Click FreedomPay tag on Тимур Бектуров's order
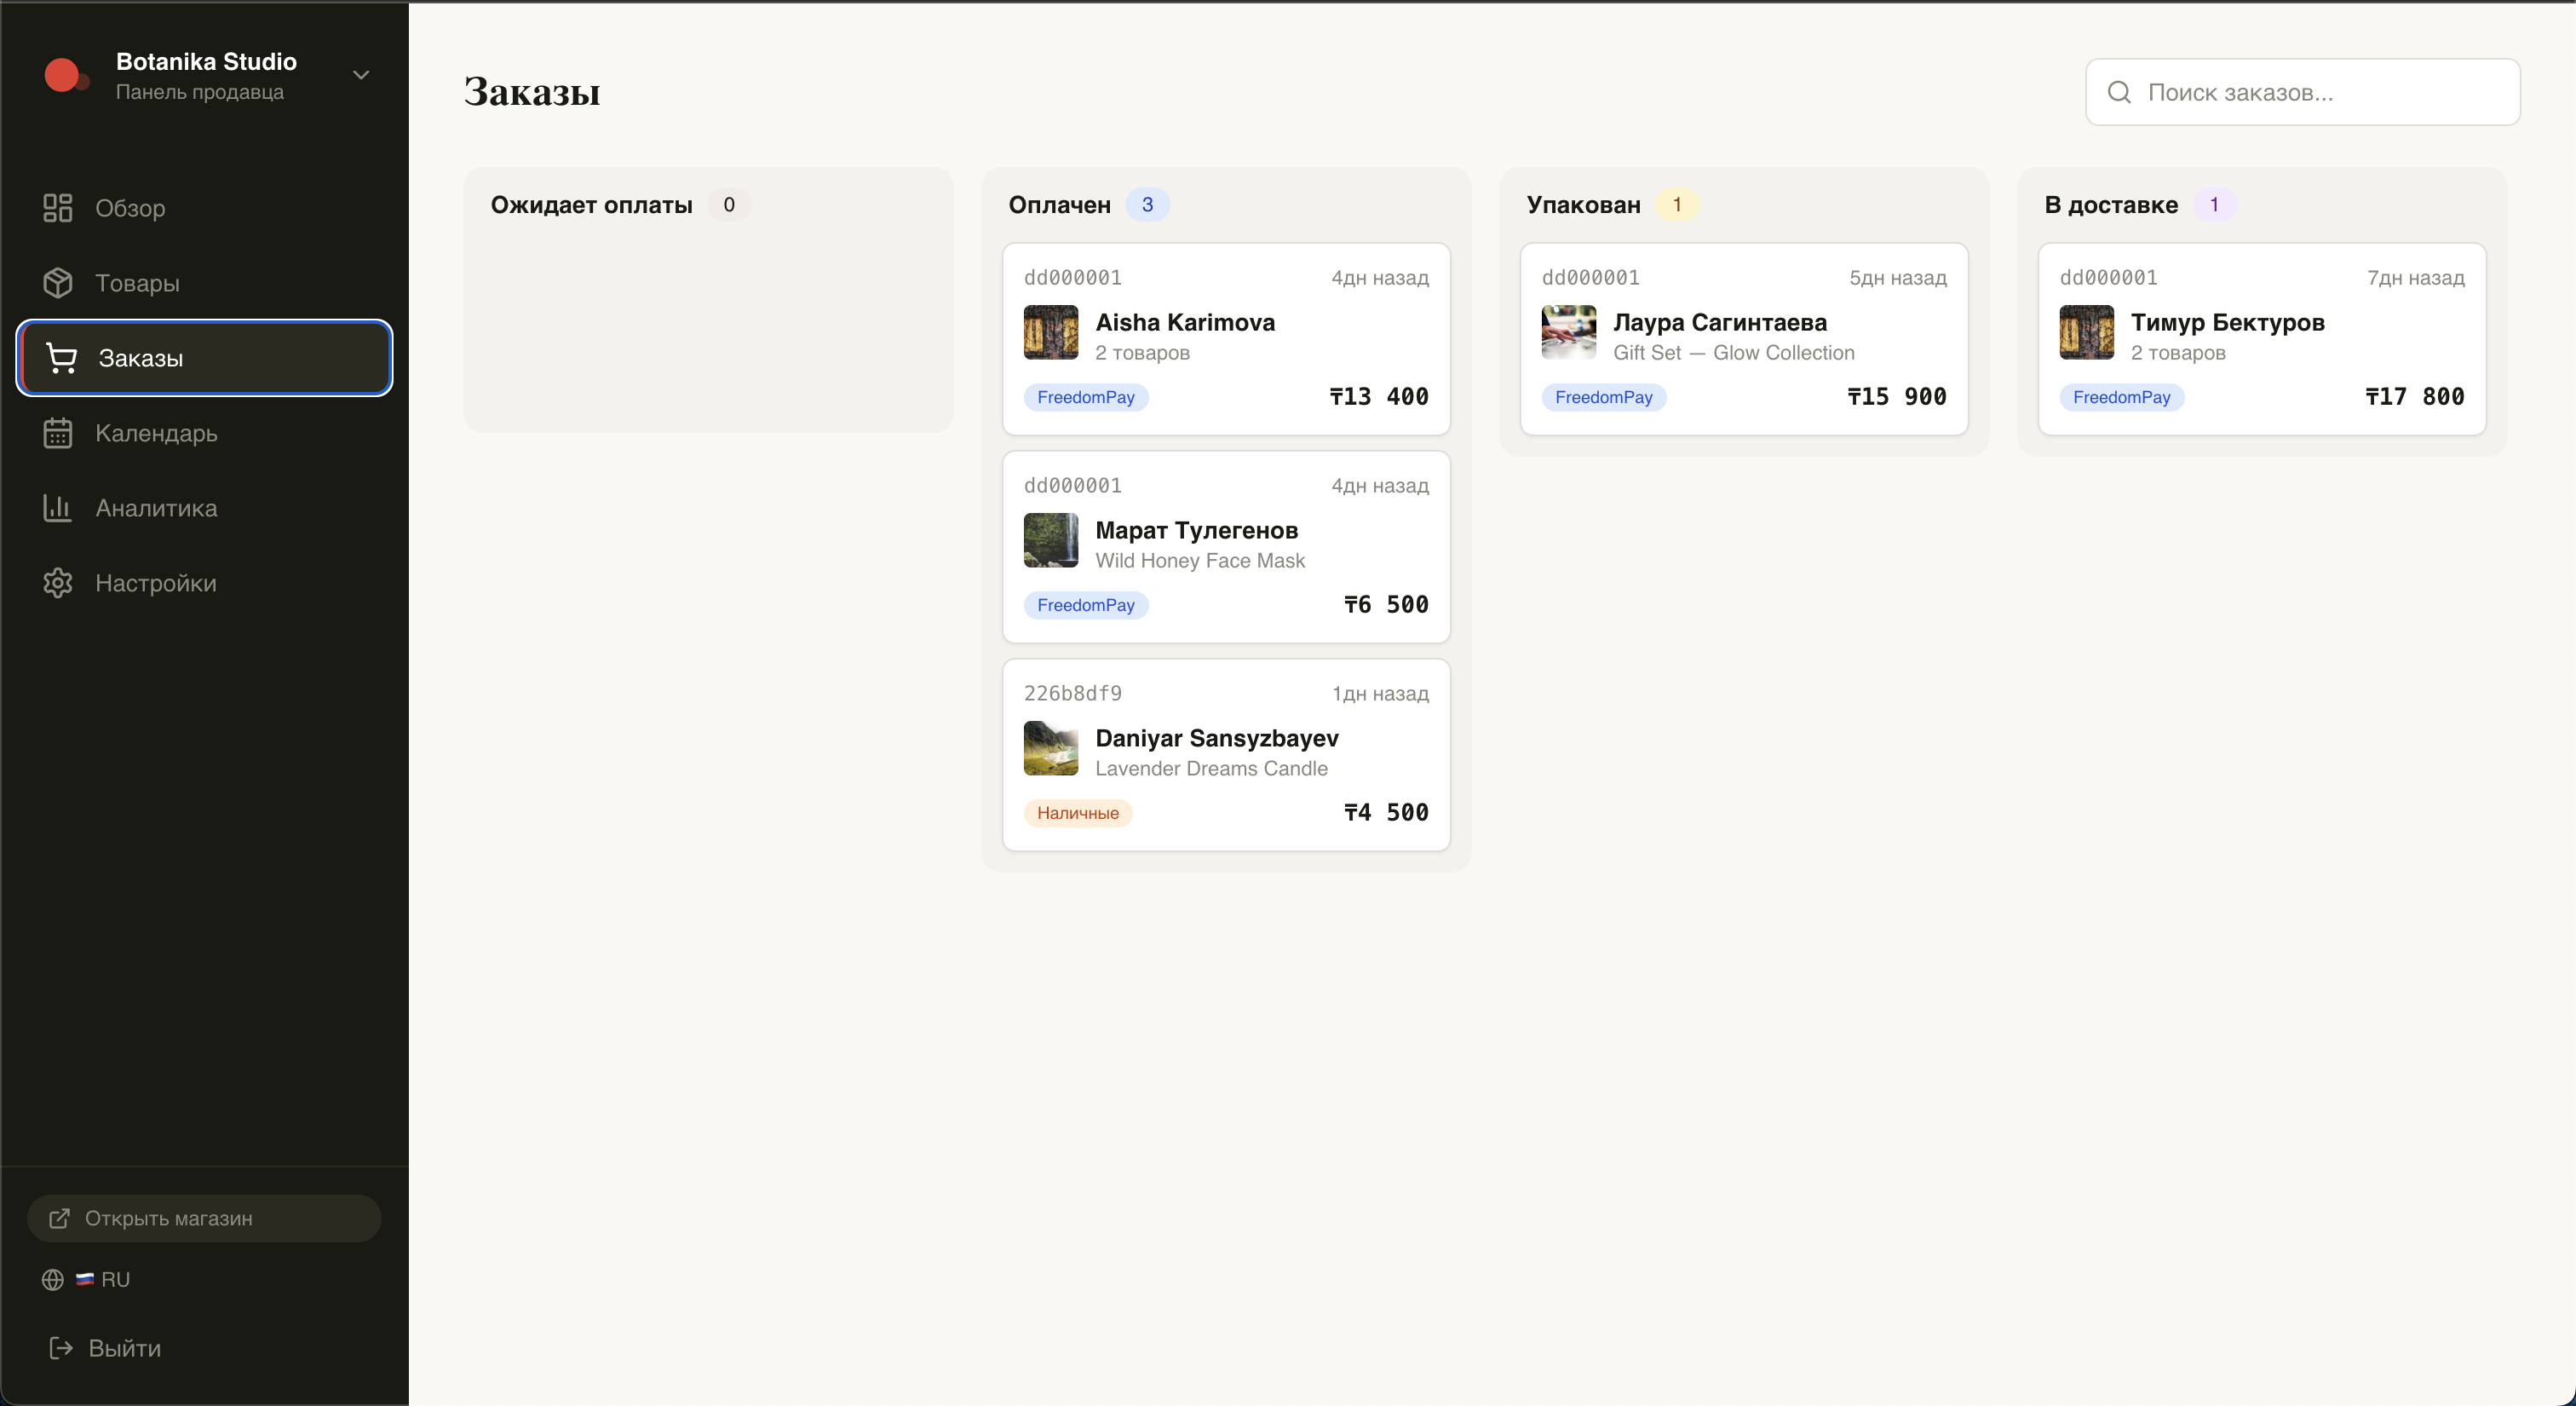Viewport: 2576px width, 1406px height. point(2122,397)
